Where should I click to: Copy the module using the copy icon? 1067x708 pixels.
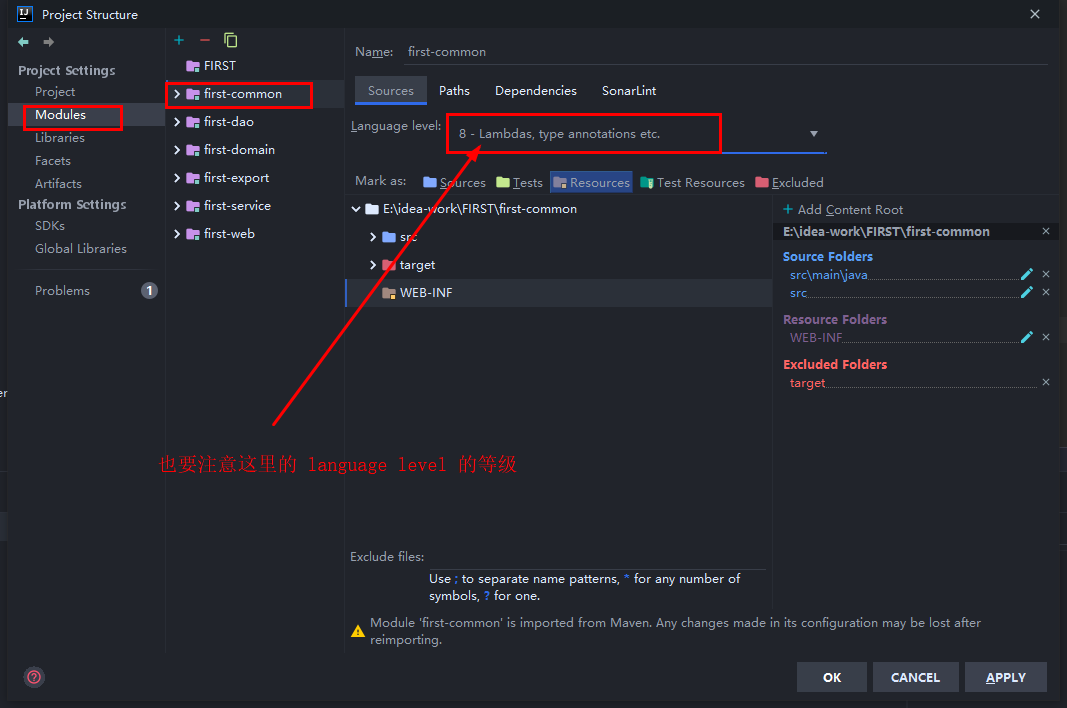pyautogui.click(x=230, y=40)
